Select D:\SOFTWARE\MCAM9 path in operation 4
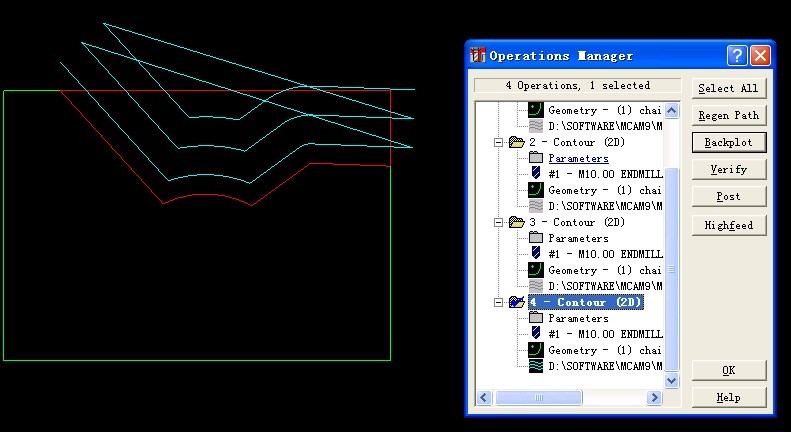 tap(605, 366)
